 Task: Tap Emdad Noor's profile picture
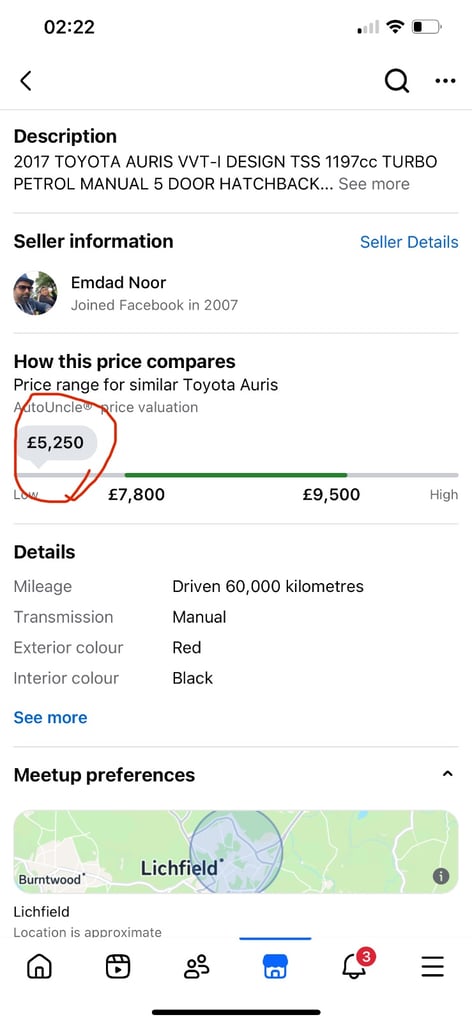tap(35, 293)
